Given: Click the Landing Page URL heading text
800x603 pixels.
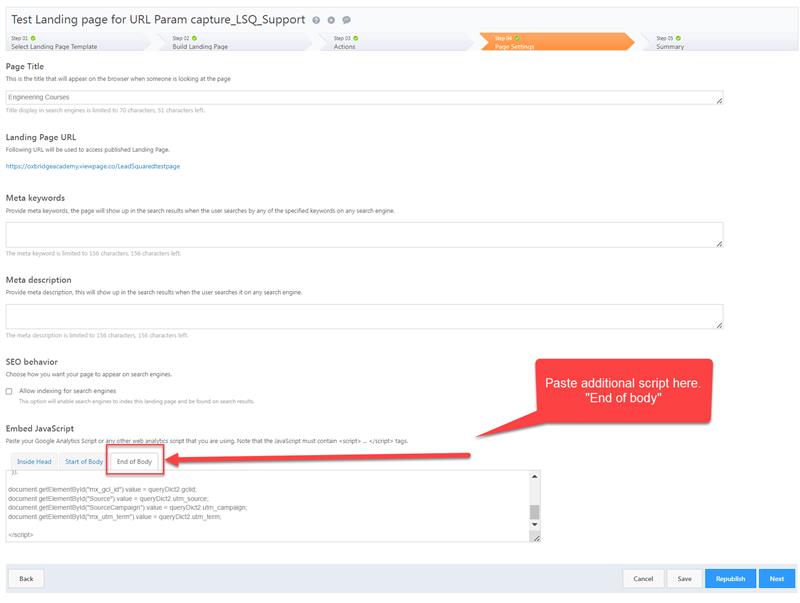Looking at the screenshot, I should (41, 137).
